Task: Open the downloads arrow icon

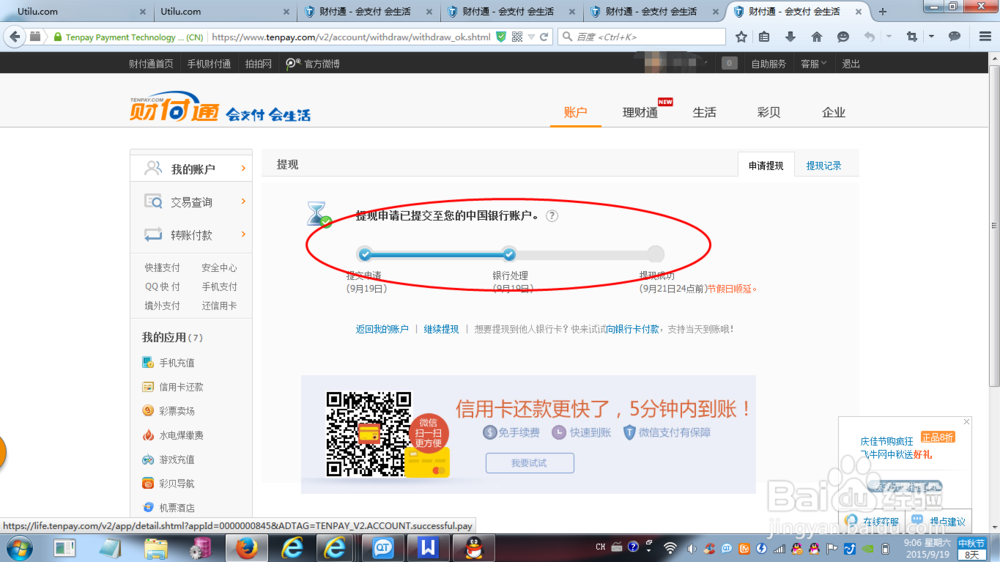Action: pyautogui.click(x=790, y=37)
